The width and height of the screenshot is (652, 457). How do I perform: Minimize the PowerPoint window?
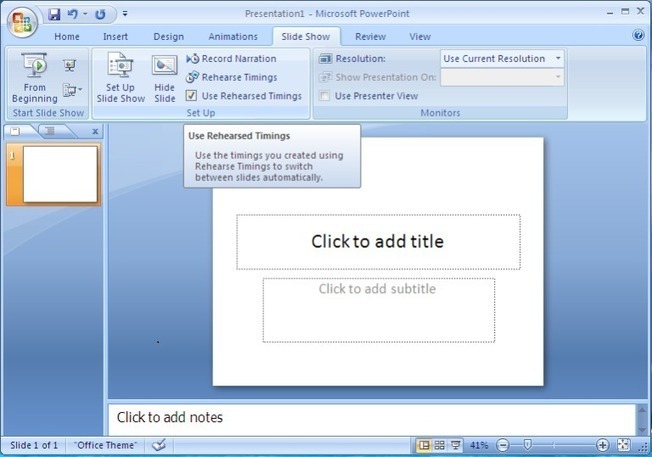(610, 12)
